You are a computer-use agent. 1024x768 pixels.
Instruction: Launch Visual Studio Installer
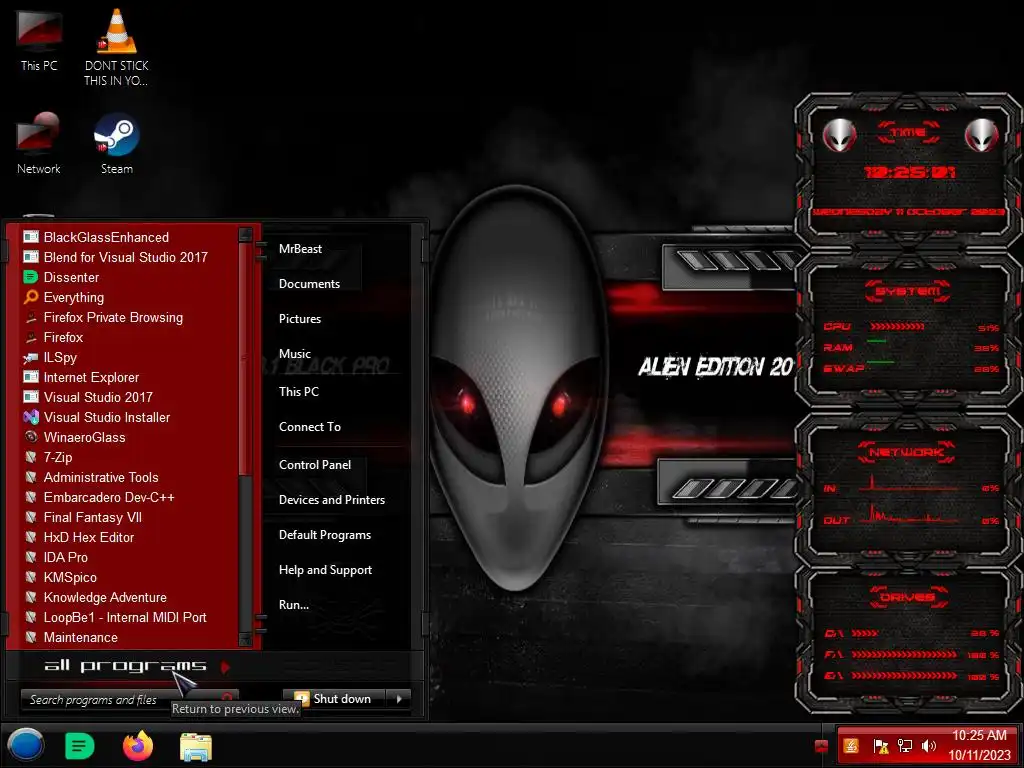pyautogui.click(x=106, y=417)
